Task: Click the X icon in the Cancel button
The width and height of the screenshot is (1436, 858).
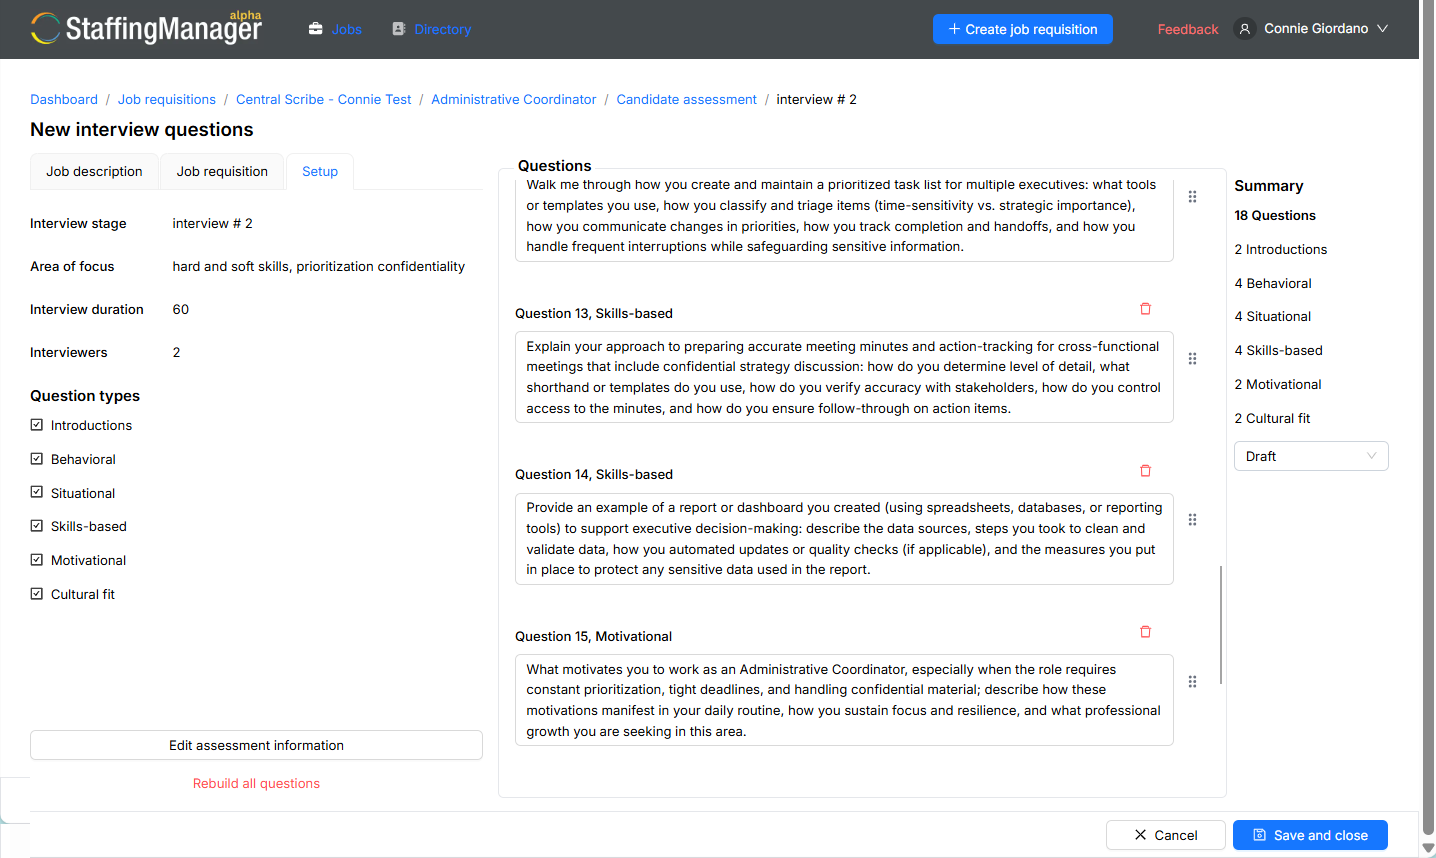Action: tap(1140, 835)
